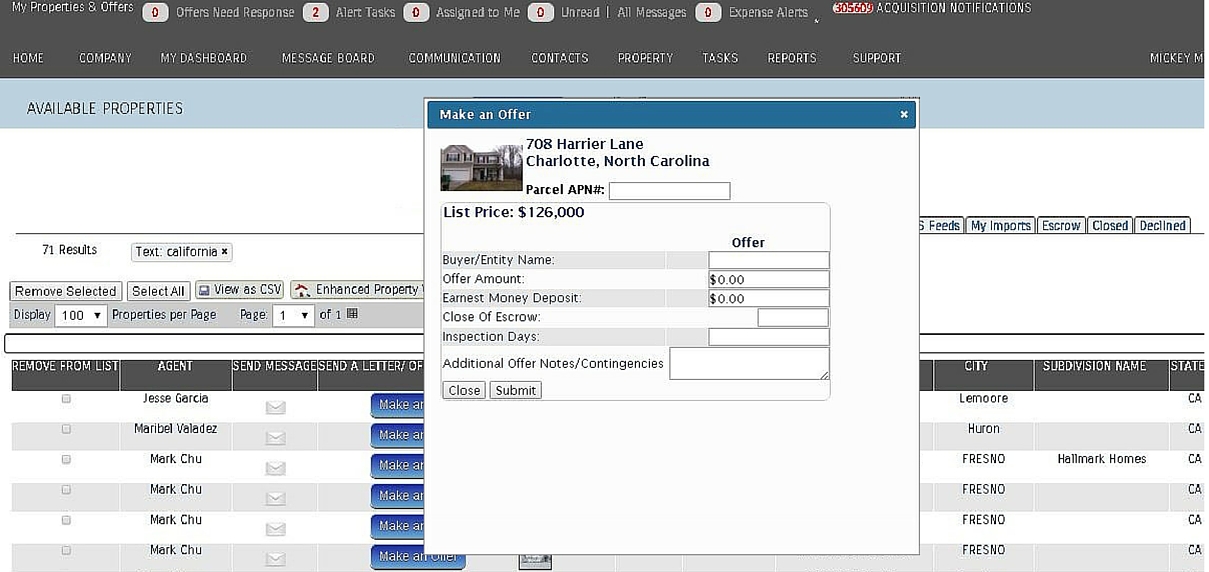Click the grid icon next to page count
The image size is (1209, 572).
coord(352,314)
